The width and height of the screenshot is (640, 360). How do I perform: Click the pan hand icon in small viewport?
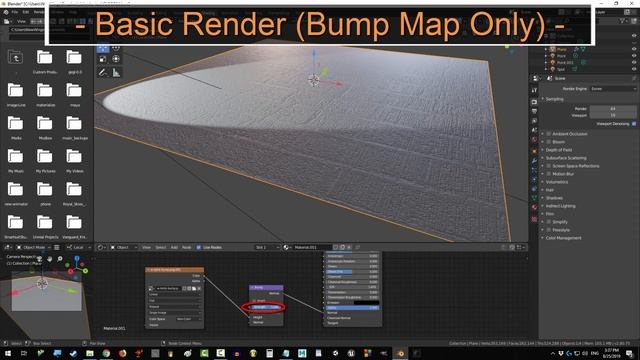pyautogui.click(x=50, y=259)
